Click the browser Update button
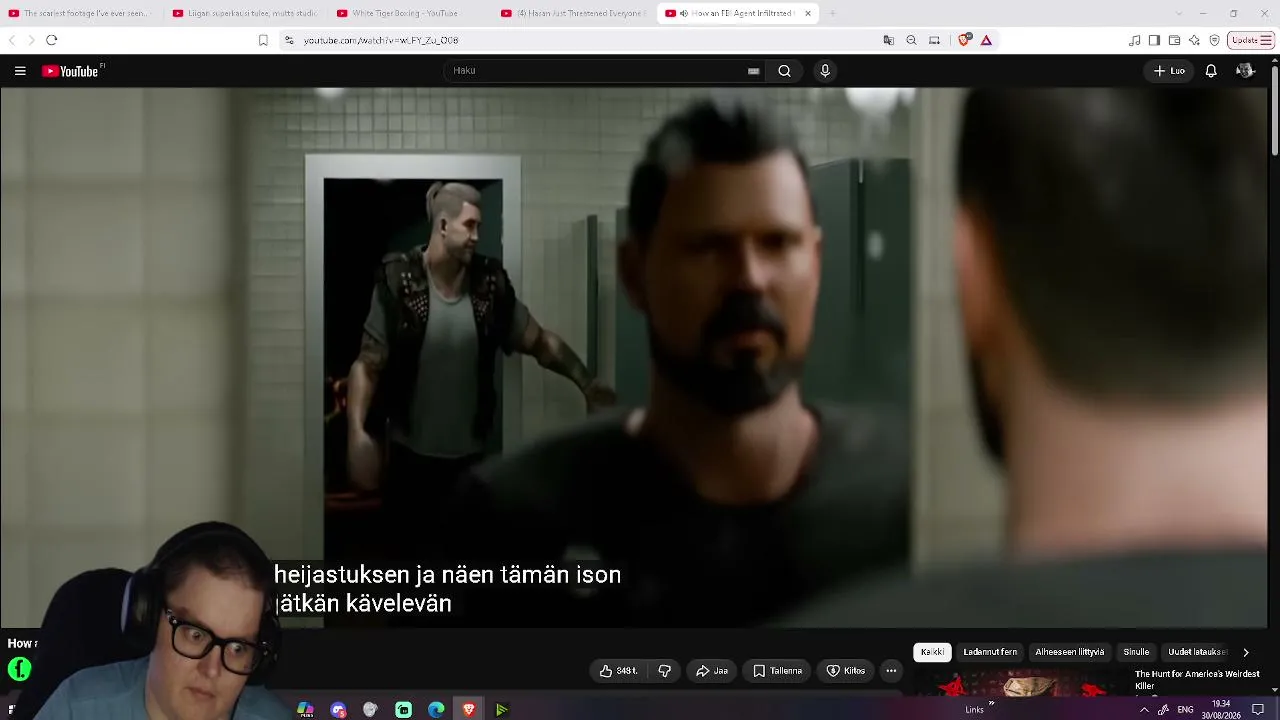The width and height of the screenshot is (1280, 720). (x=1251, y=40)
